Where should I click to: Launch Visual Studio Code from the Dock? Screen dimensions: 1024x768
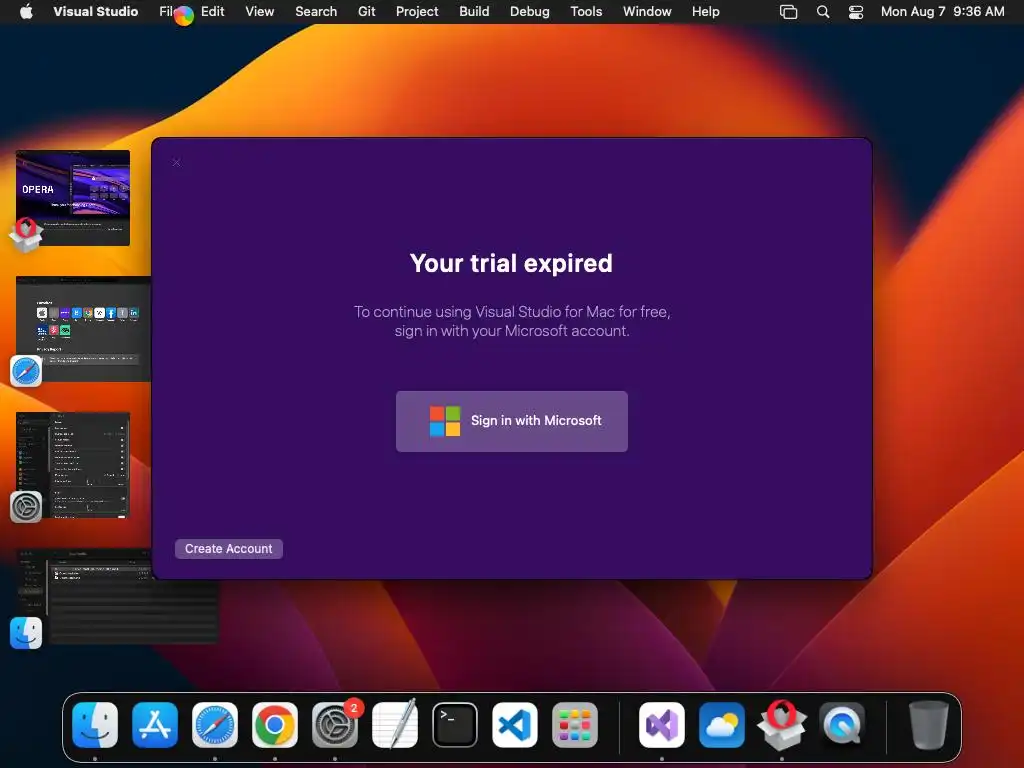click(515, 725)
